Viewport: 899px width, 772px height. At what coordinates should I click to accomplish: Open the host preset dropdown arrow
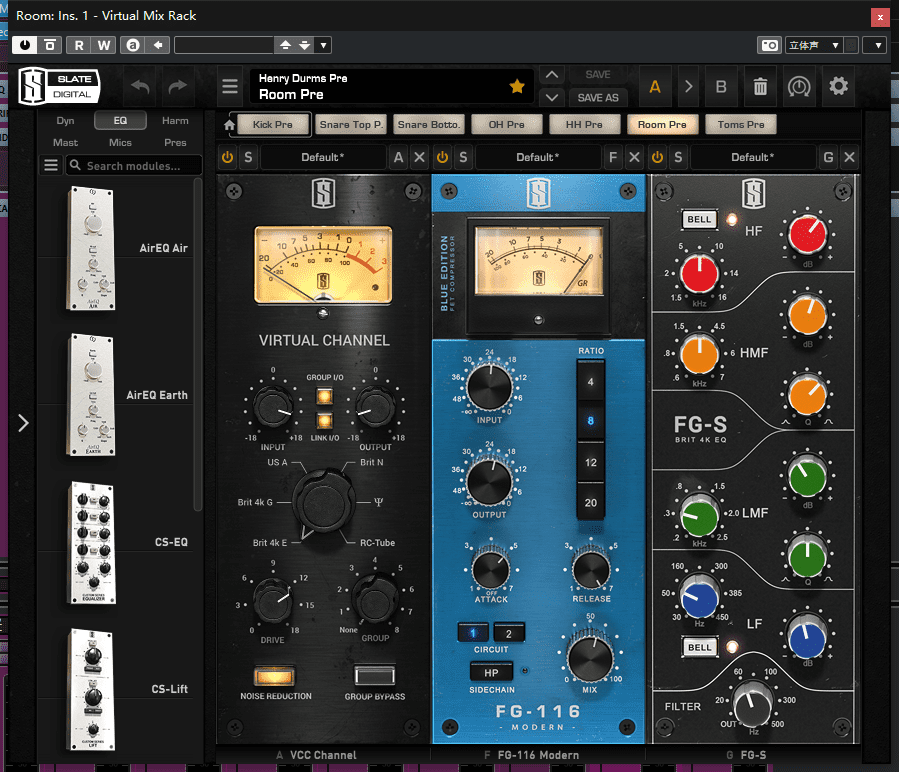coord(324,45)
